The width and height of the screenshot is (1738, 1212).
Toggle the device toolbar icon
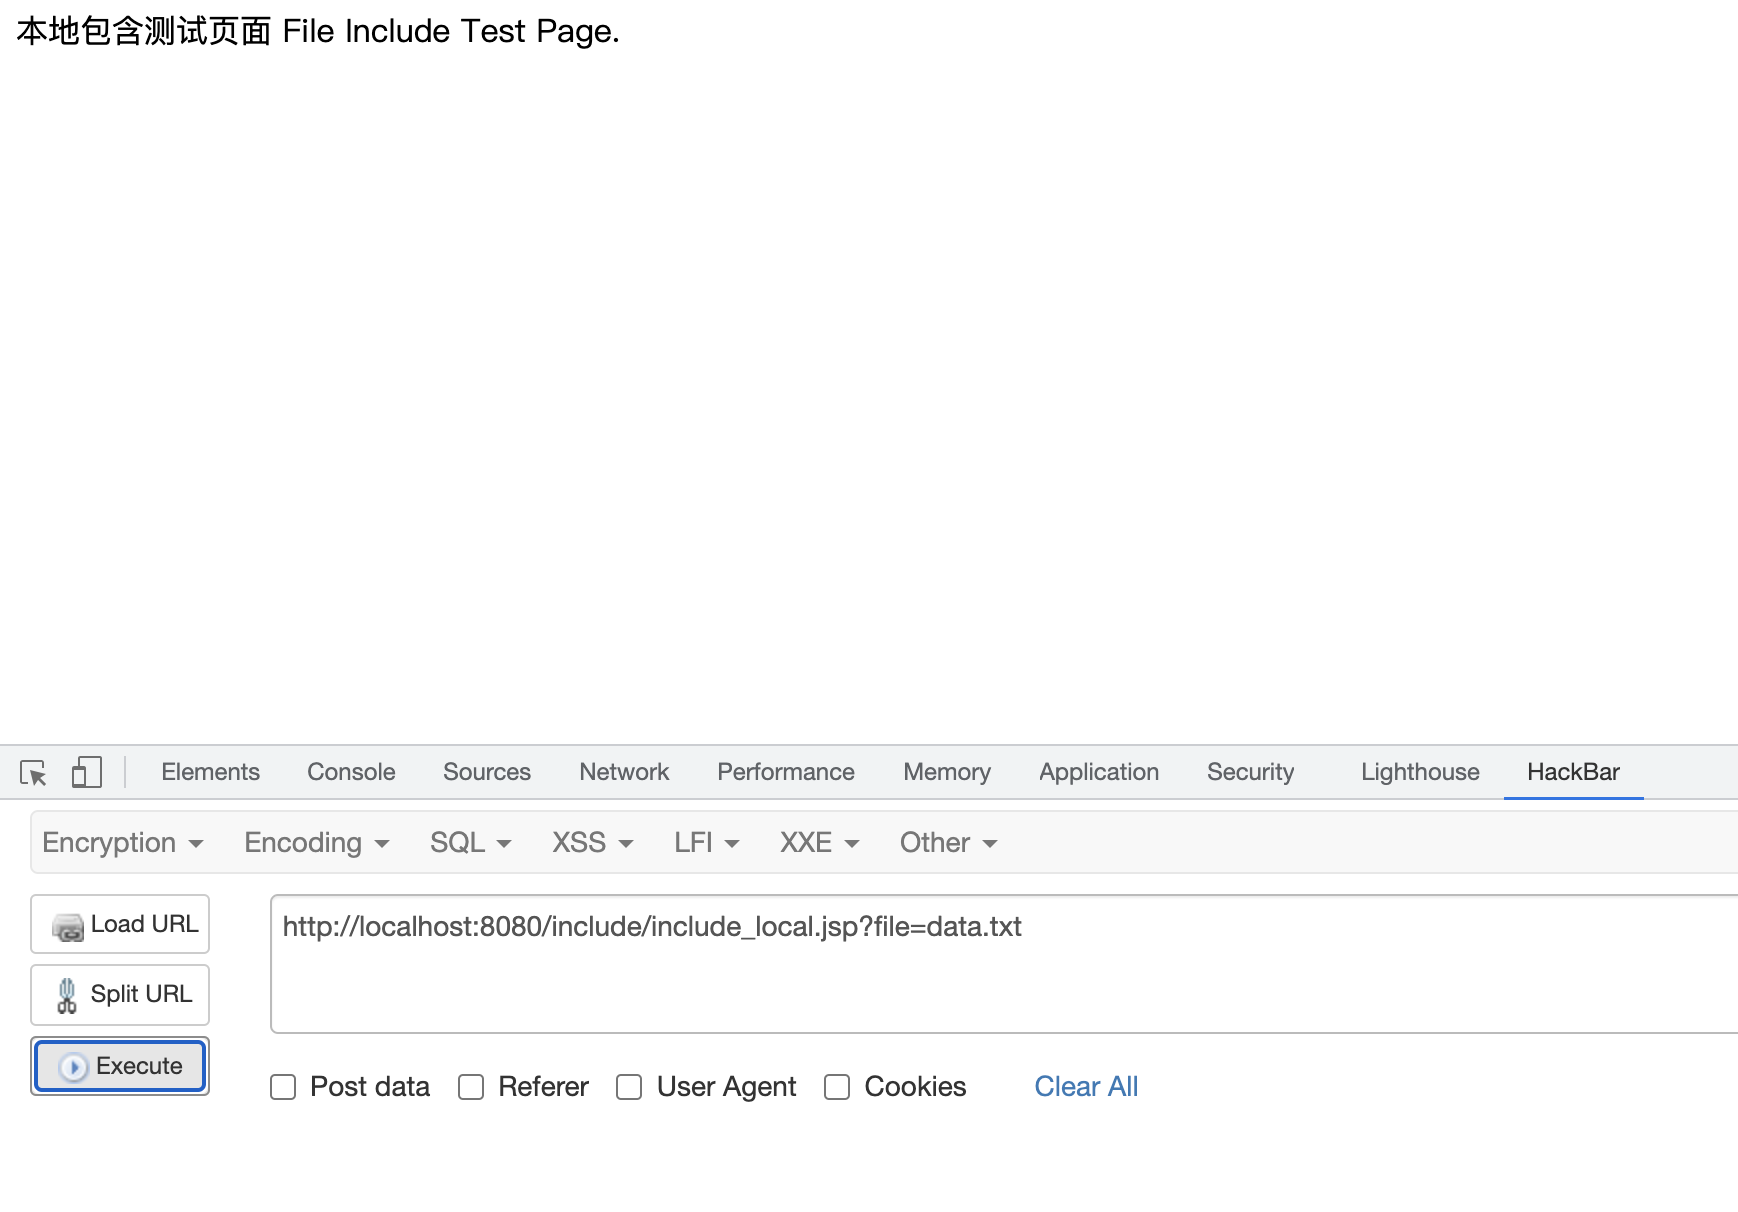click(87, 773)
